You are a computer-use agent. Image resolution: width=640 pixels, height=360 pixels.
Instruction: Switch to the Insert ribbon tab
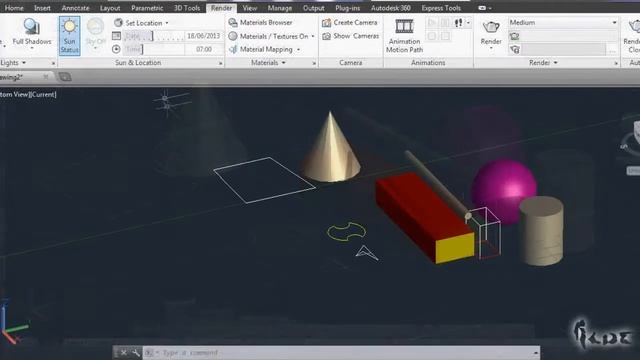(42, 8)
